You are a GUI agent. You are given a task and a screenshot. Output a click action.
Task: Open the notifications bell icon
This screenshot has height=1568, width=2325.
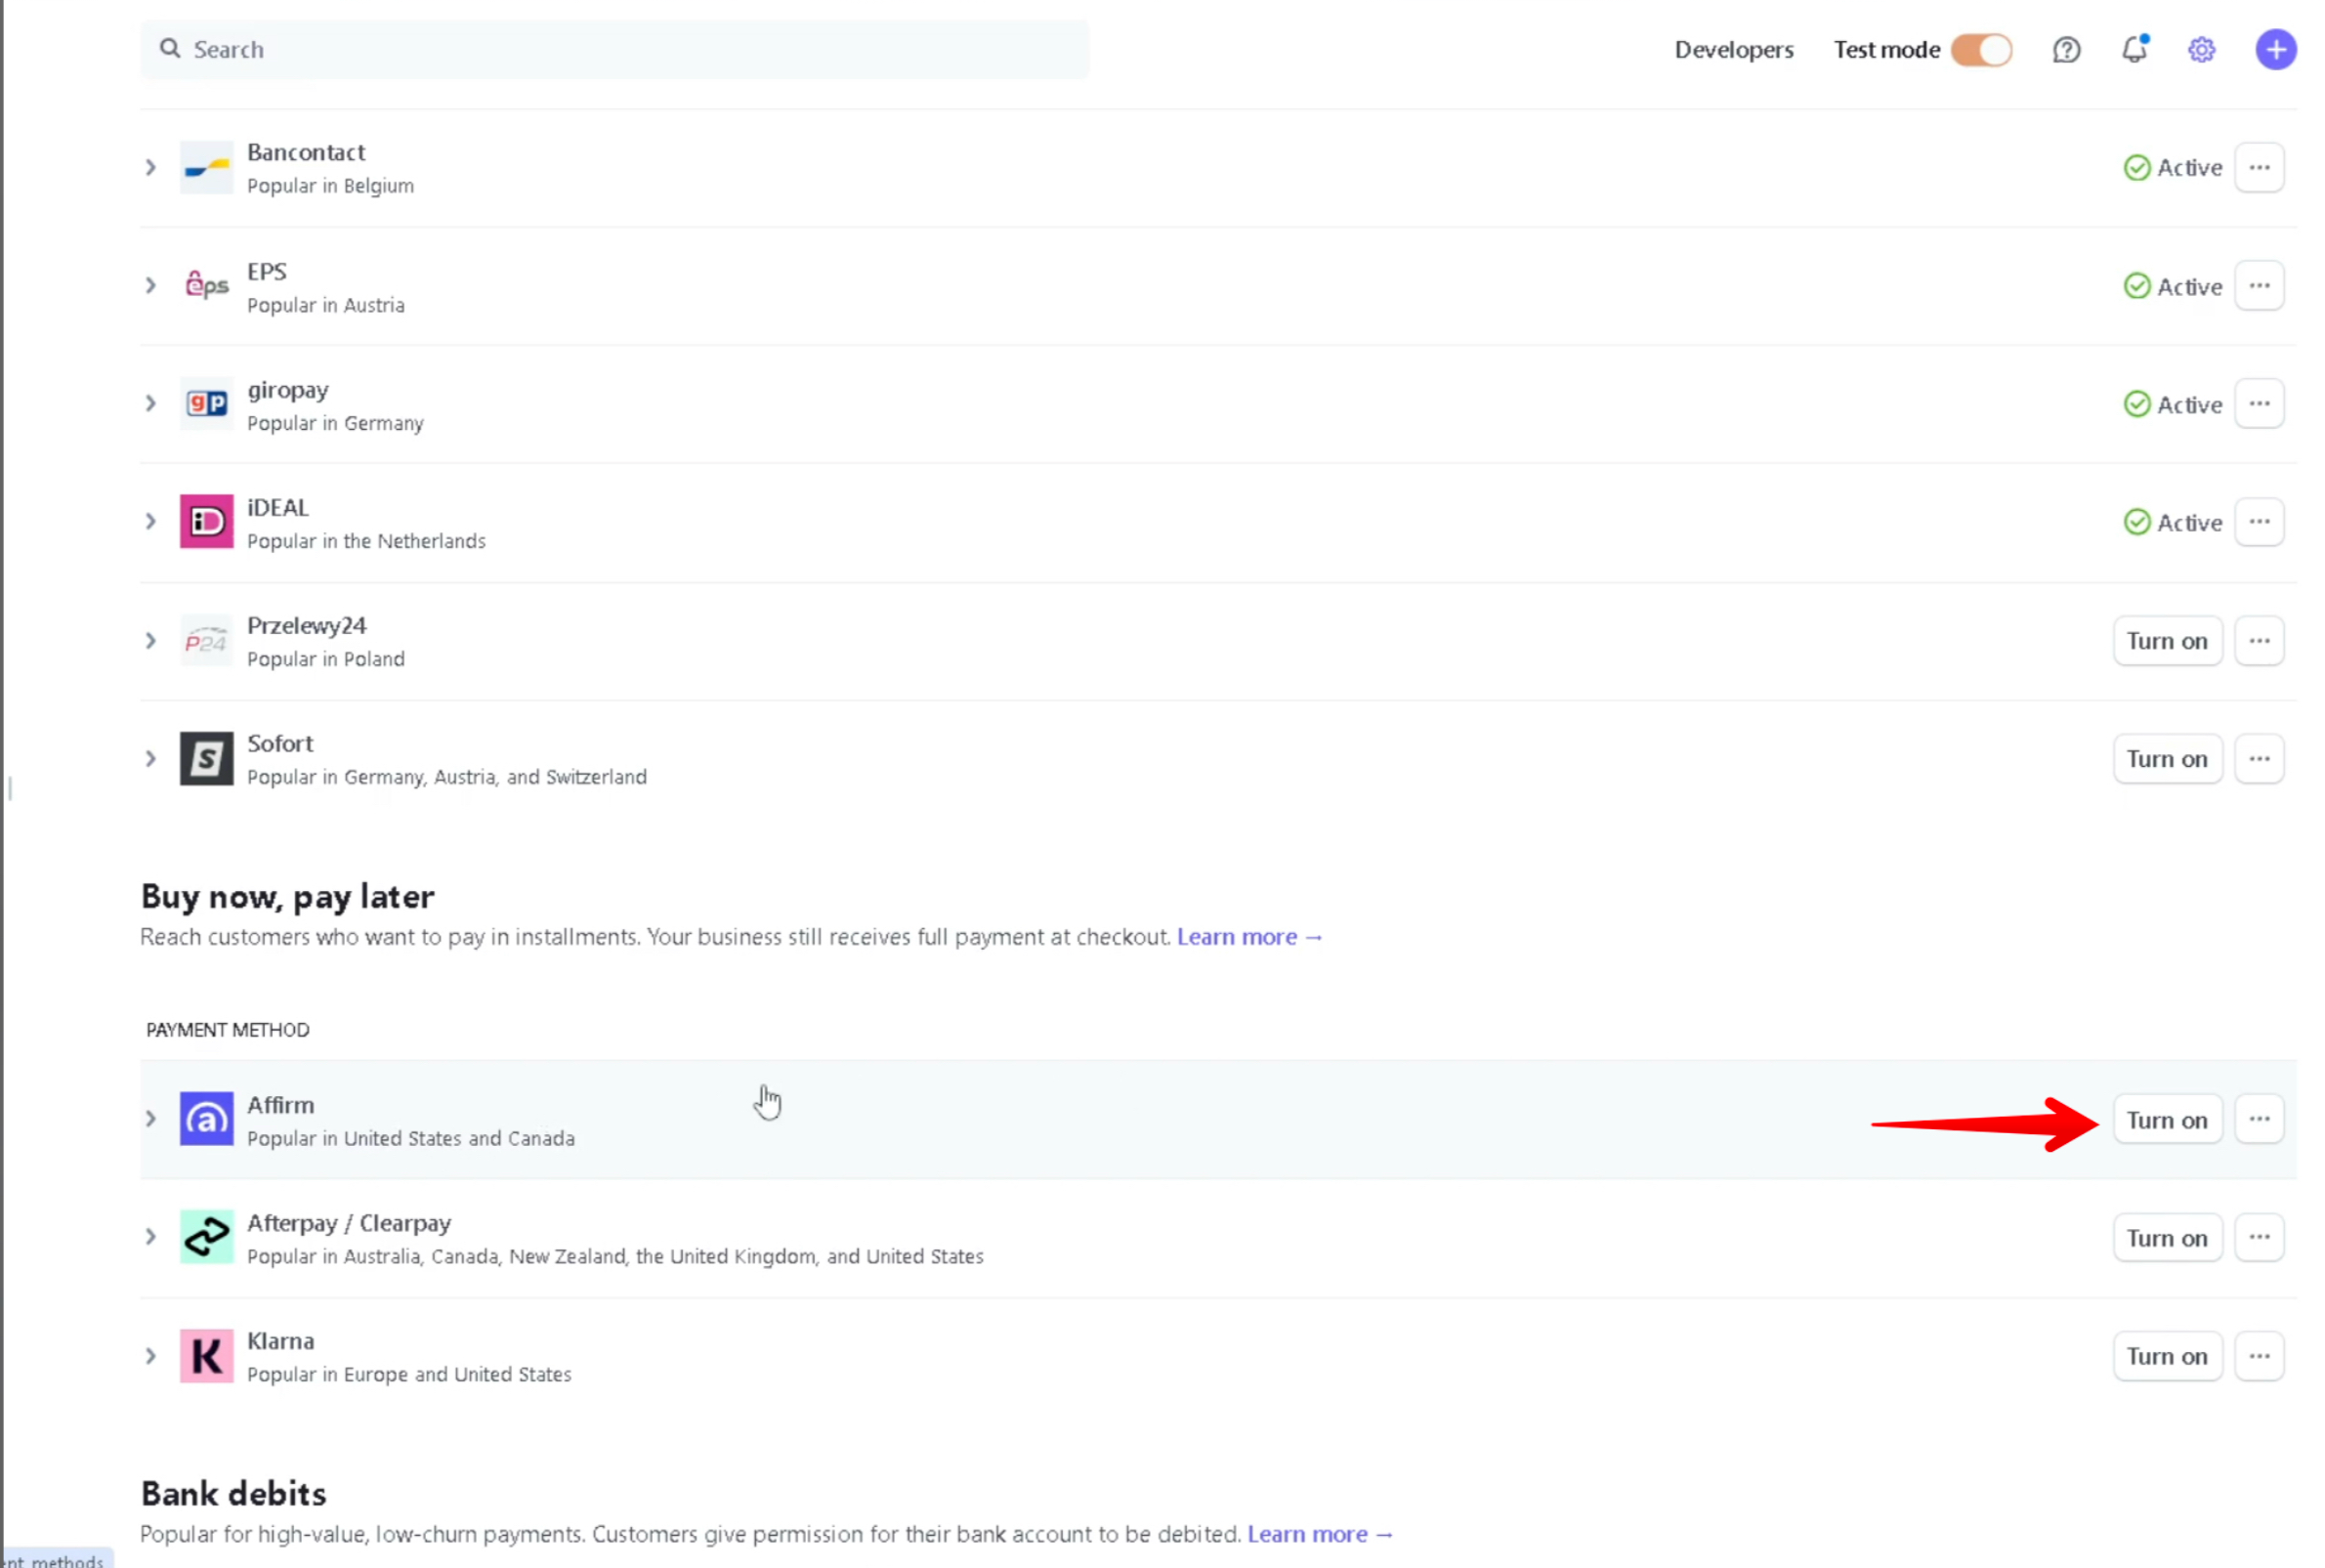coord(2133,50)
